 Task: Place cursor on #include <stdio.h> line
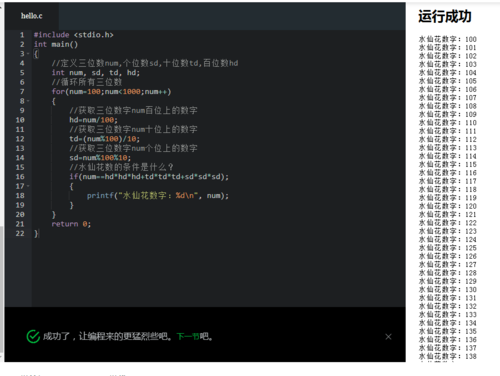click(x=74, y=35)
